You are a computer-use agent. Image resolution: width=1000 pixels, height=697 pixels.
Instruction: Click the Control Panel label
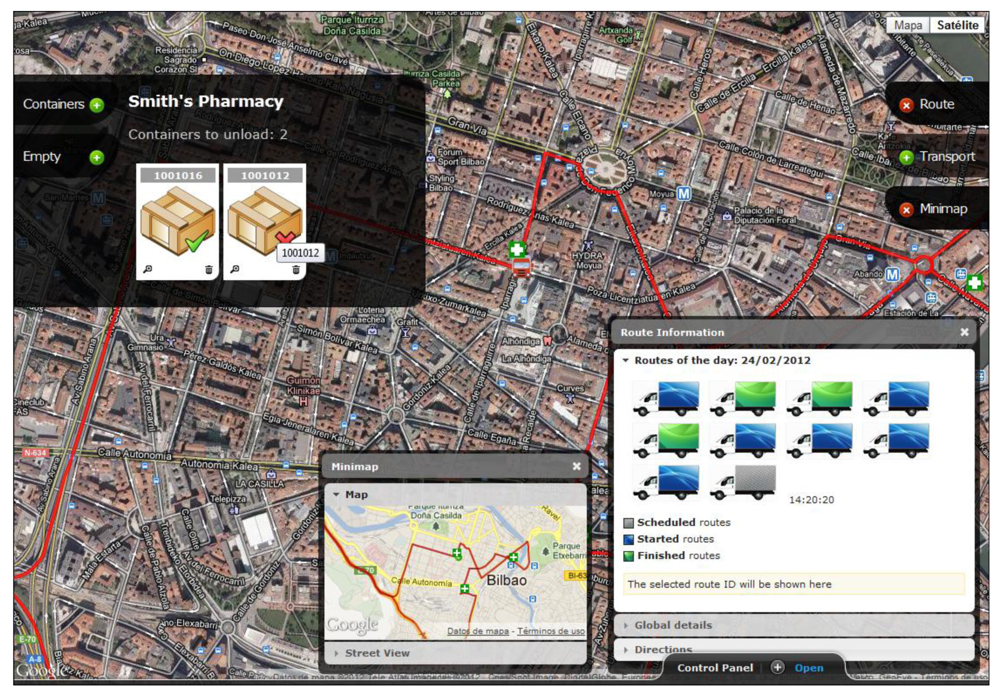pos(715,668)
